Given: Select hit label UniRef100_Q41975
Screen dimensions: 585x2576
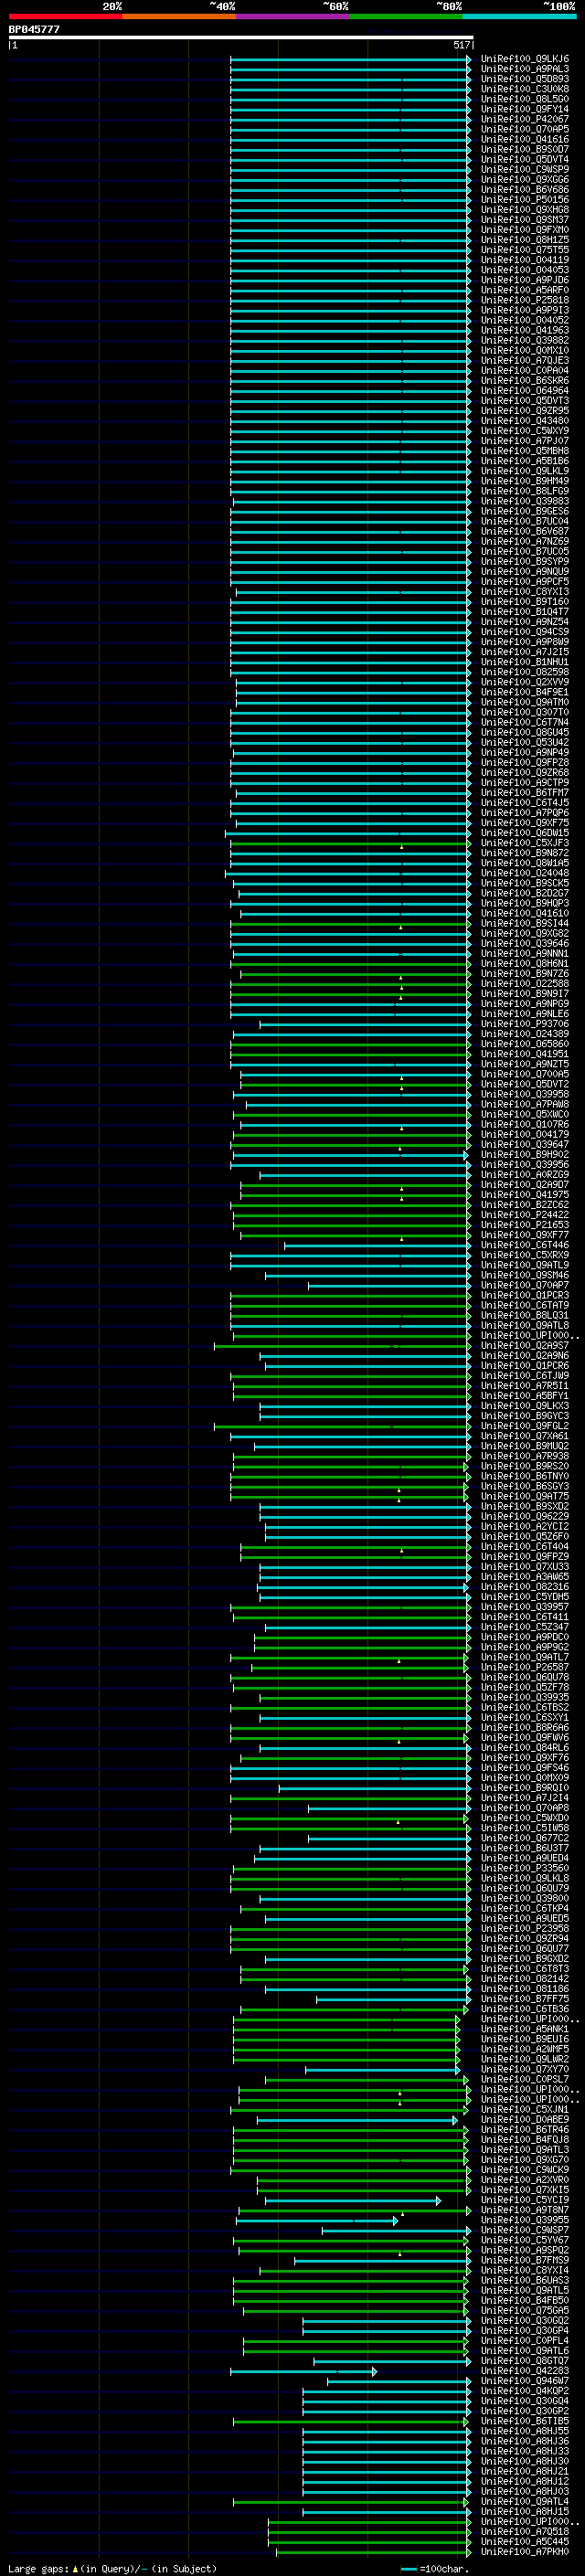Looking at the screenshot, I should [524, 1195].
